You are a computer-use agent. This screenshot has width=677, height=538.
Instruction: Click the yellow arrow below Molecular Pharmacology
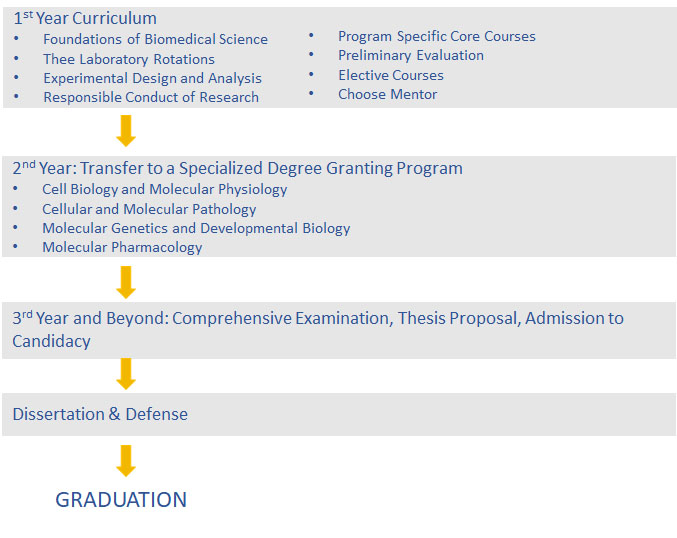126,282
